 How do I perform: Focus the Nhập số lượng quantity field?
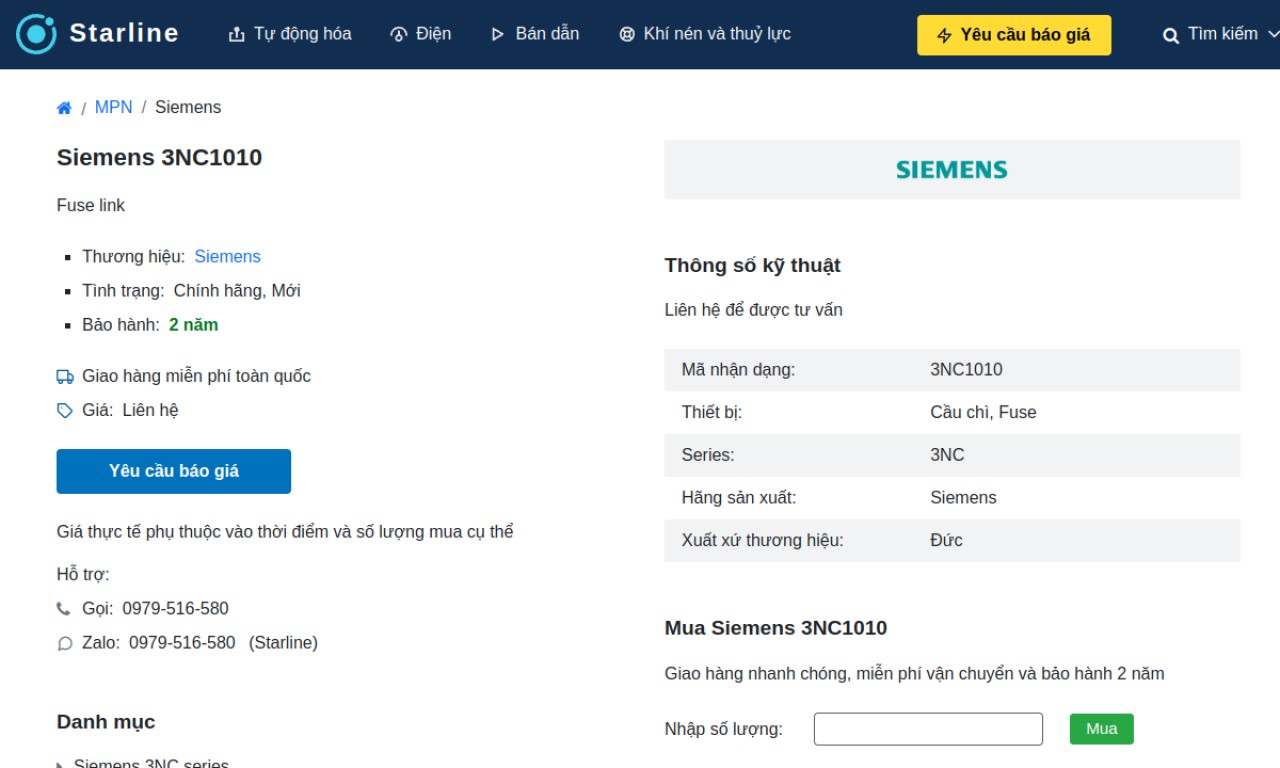pyautogui.click(x=928, y=729)
